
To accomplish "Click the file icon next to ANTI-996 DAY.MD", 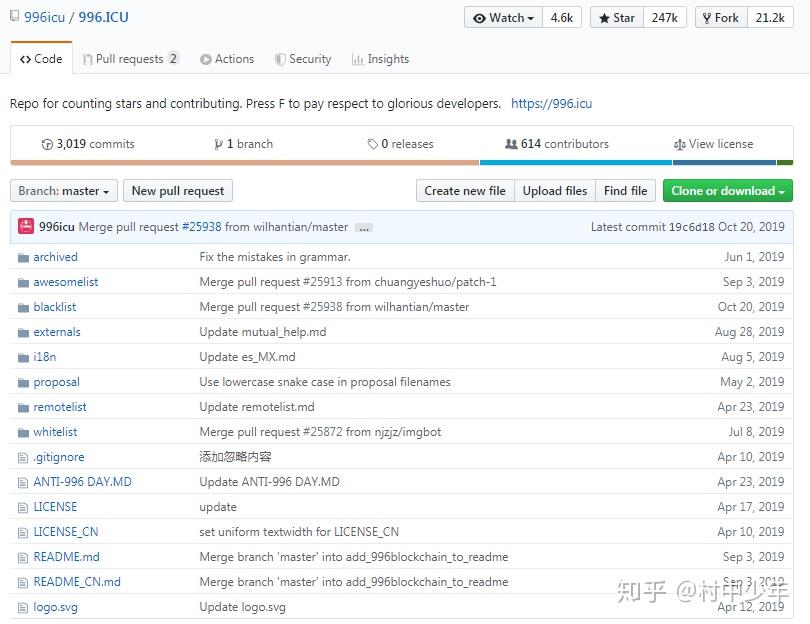I will (x=23, y=482).
